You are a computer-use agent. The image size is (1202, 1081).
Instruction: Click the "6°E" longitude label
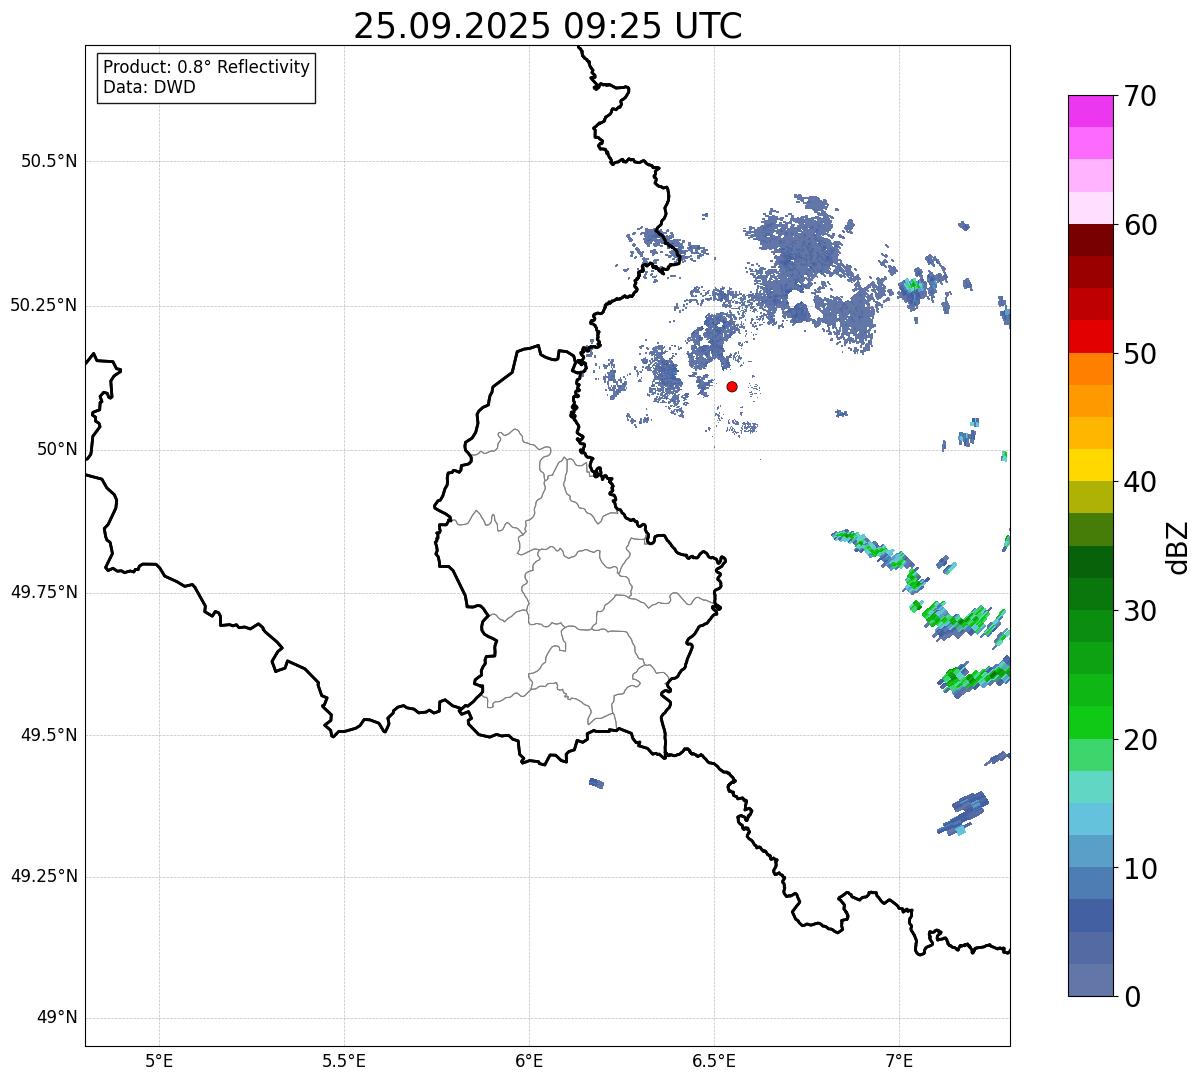point(529,1061)
